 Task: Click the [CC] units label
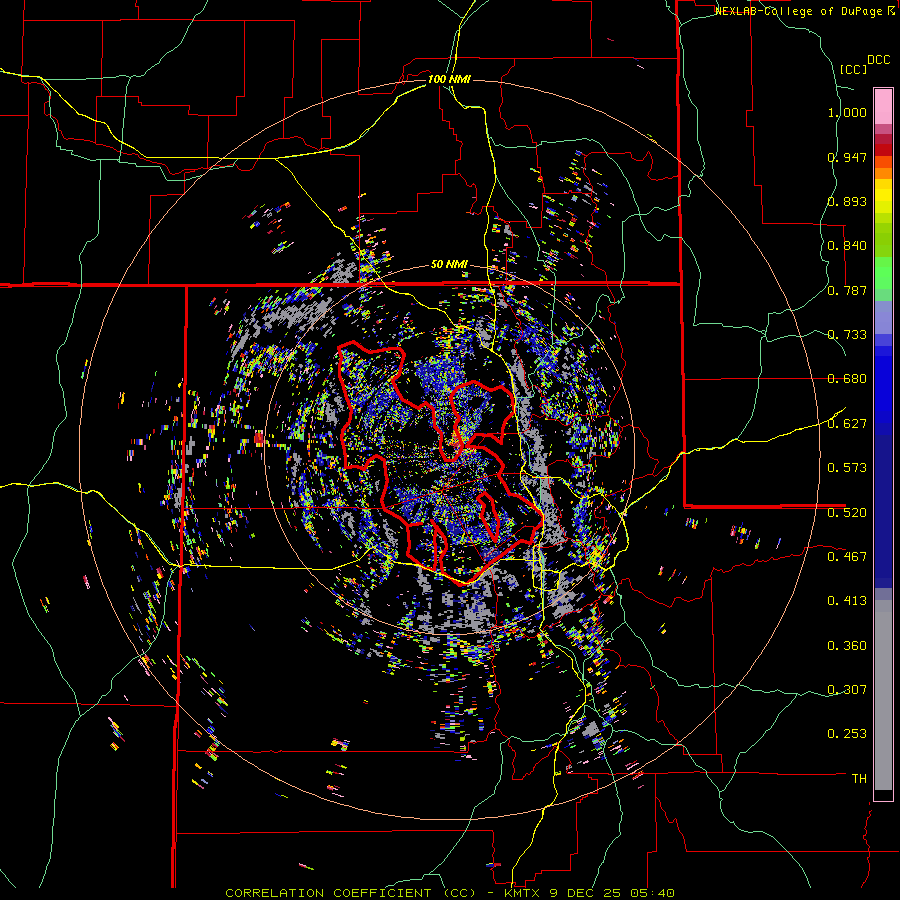[x=853, y=69]
